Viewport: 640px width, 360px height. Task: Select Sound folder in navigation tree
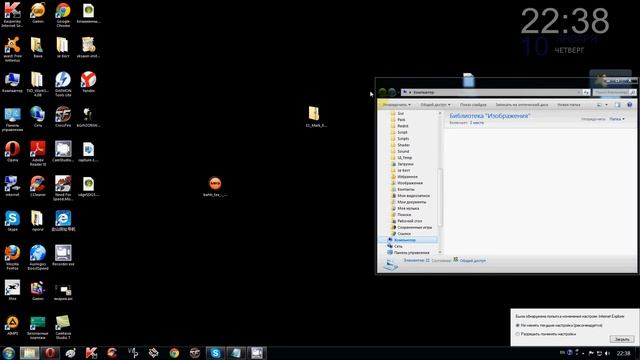pyautogui.click(x=400, y=151)
